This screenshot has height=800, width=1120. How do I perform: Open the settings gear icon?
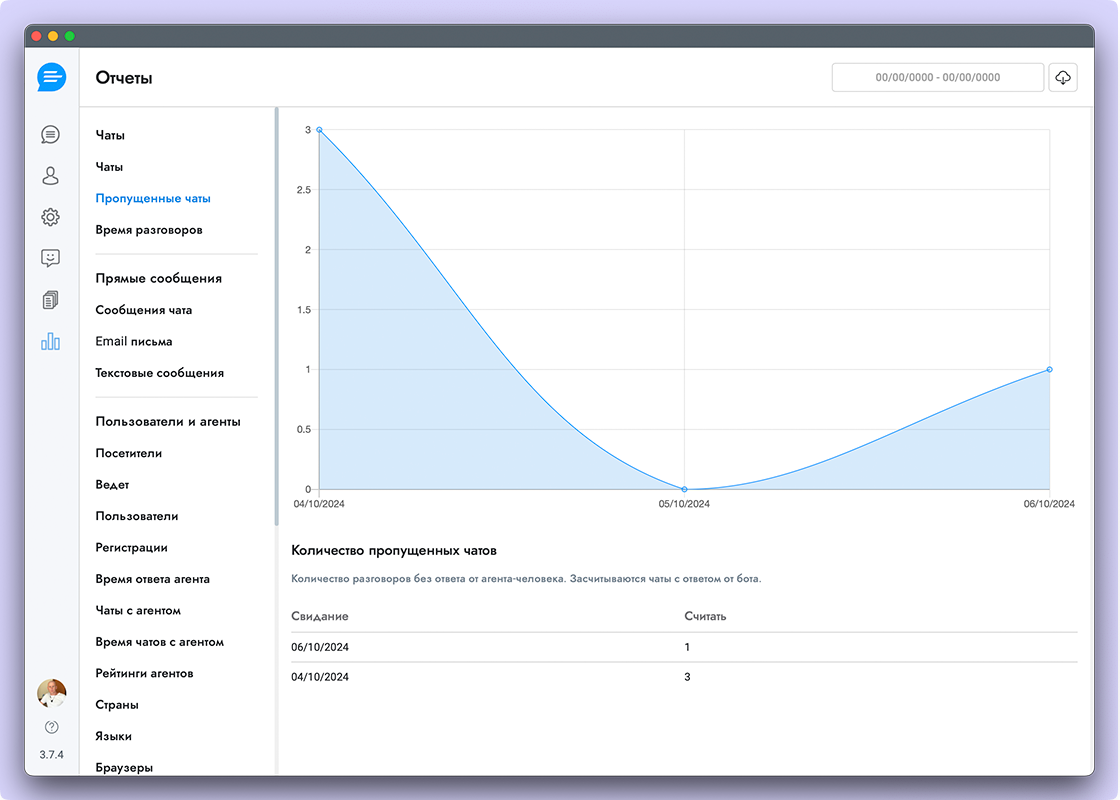pos(50,217)
